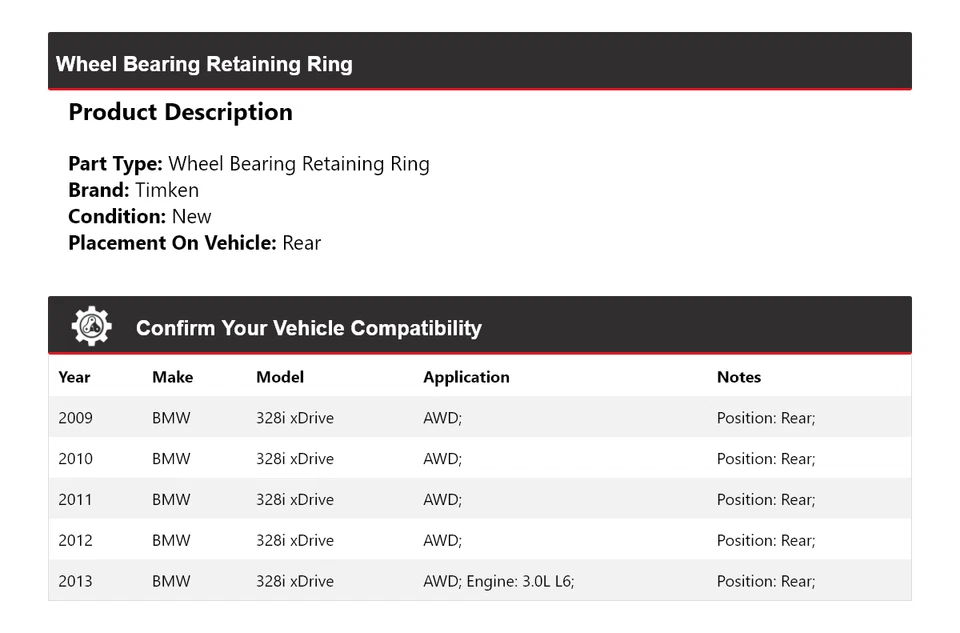The image size is (960, 633).
Task: Select the Product Description heading
Action: click(180, 112)
